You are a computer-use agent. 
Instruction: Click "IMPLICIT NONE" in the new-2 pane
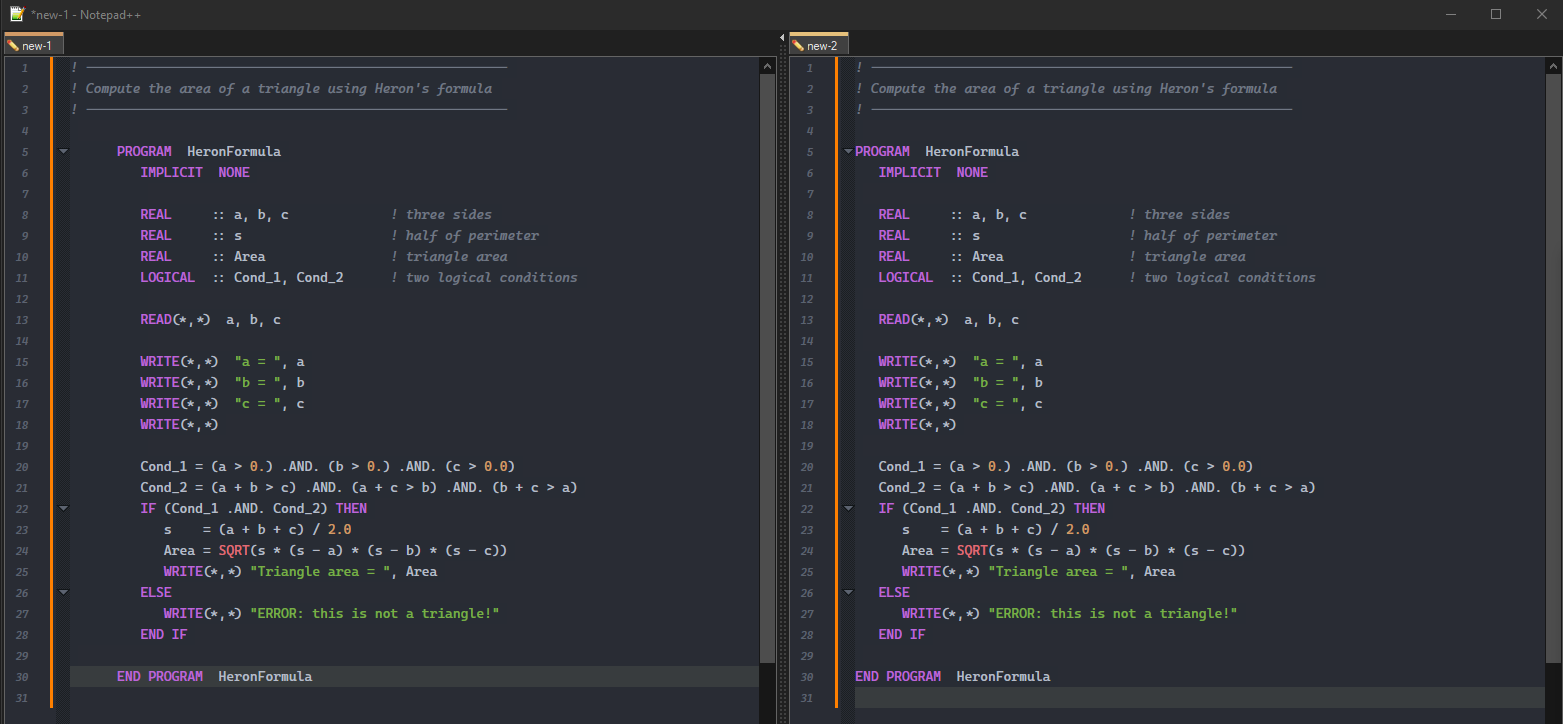point(933,173)
